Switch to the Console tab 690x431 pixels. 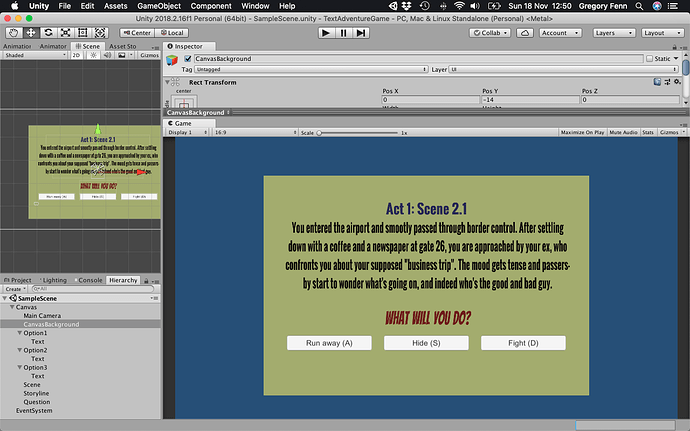coord(90,280)
